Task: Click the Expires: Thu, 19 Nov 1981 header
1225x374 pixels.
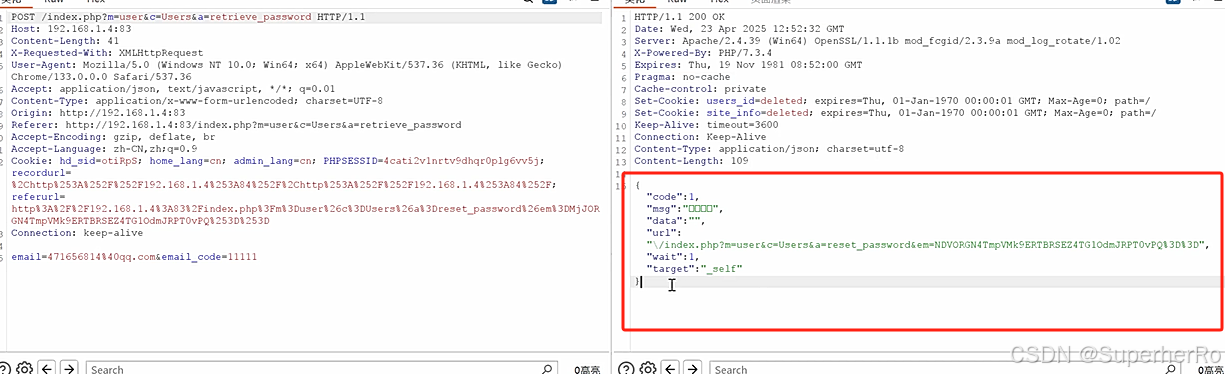Action: [x=748, y=64]
